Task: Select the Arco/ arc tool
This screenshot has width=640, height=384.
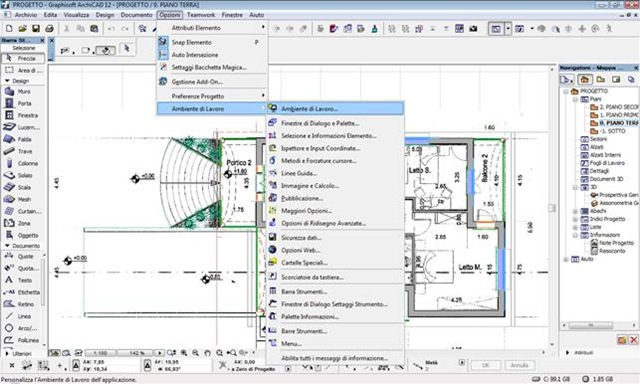Action: click(23, 328)
